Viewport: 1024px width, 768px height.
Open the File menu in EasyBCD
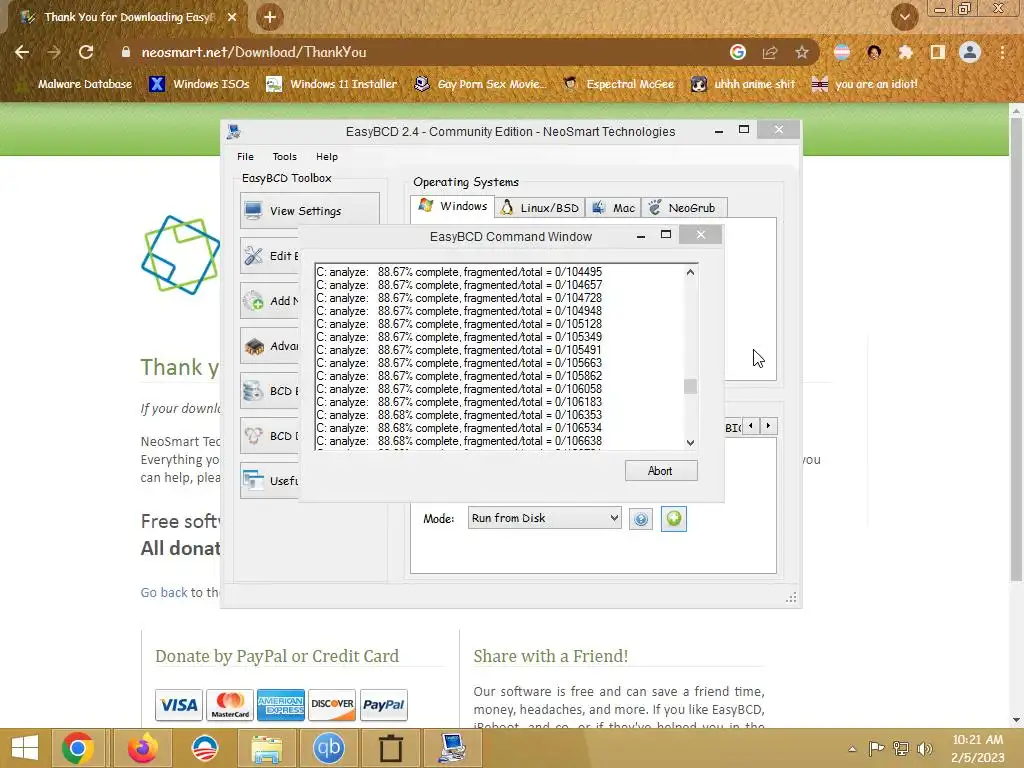(x=246, y=157)
